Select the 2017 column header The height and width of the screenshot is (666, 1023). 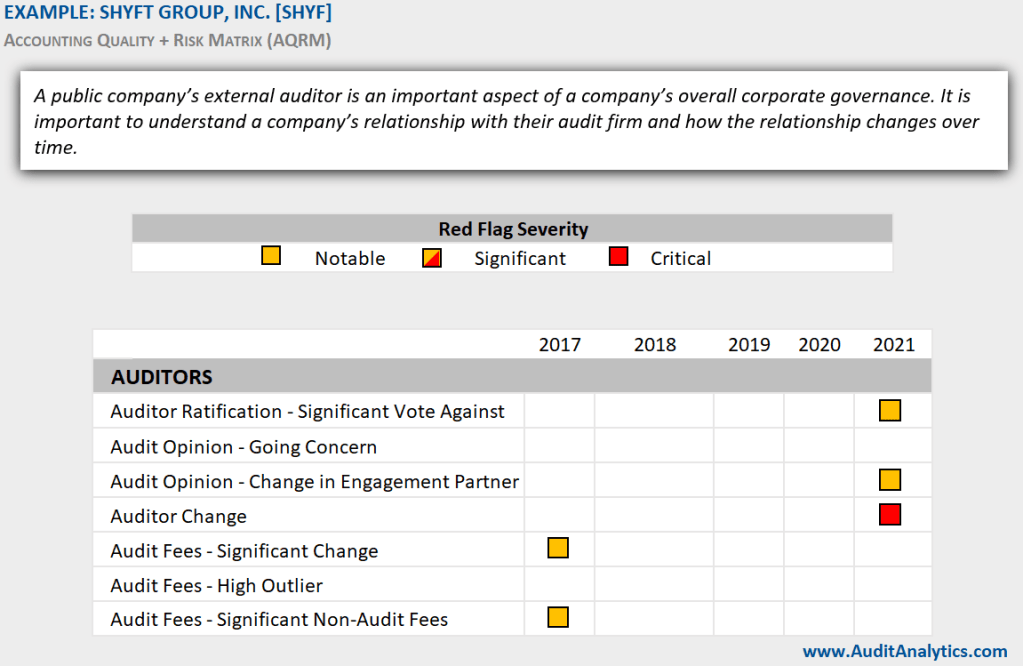tap(559, 344)
